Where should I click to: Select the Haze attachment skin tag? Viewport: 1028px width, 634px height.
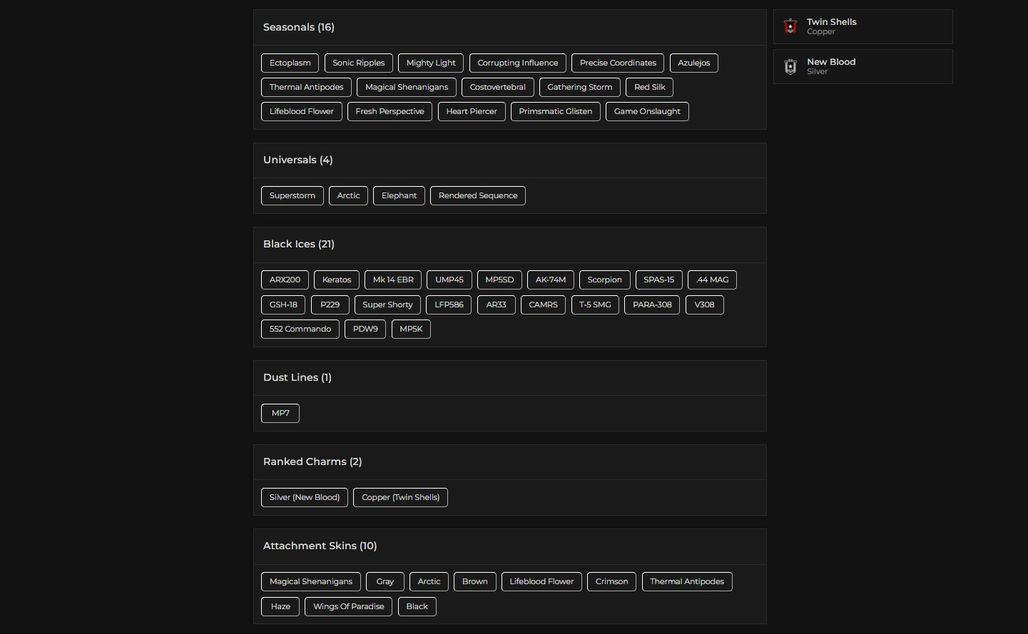click(280, 606)
